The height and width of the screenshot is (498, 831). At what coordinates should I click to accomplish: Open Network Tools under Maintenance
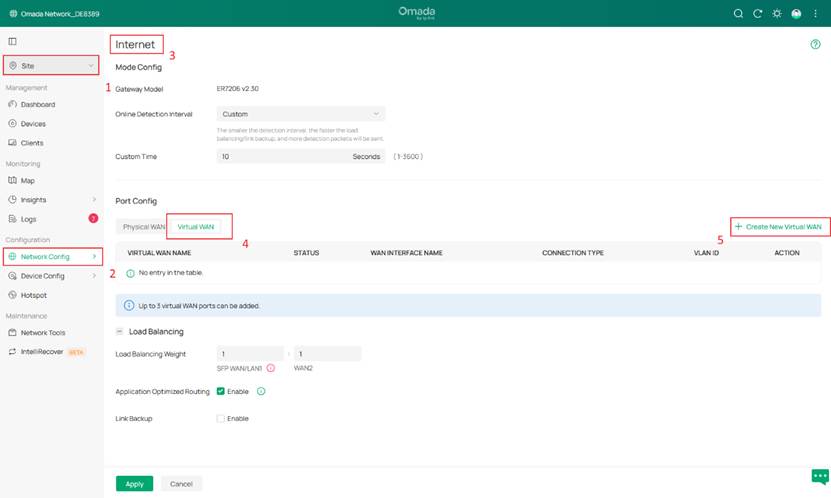pyautogui.click(x=42, y=333)
